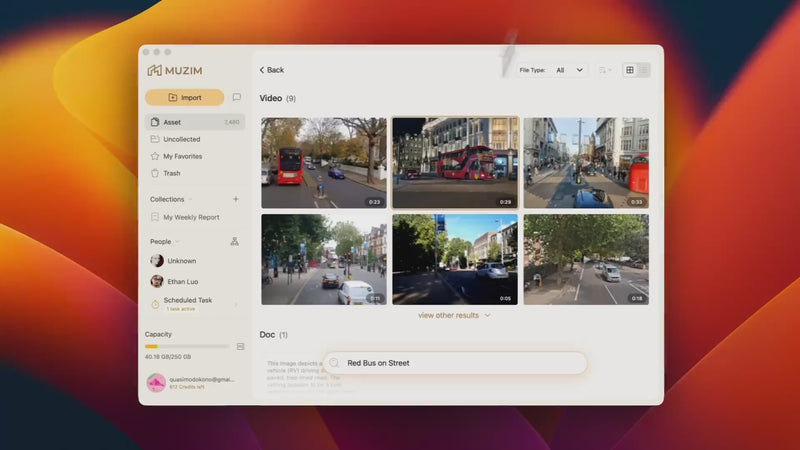Go Back to previous view

click(x=271, y=70)
